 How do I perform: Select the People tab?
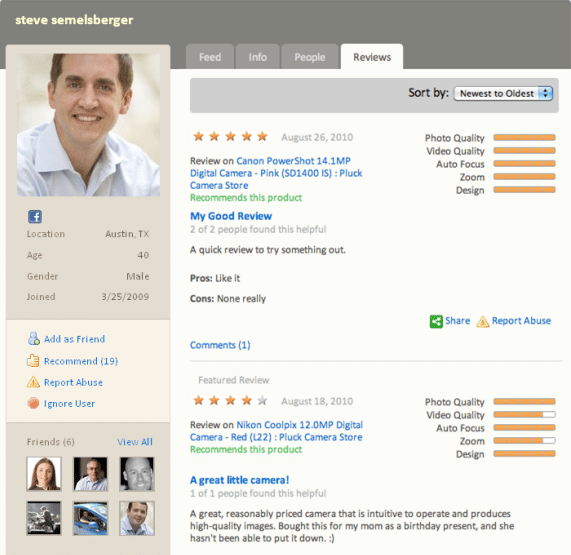click(310, 57)
